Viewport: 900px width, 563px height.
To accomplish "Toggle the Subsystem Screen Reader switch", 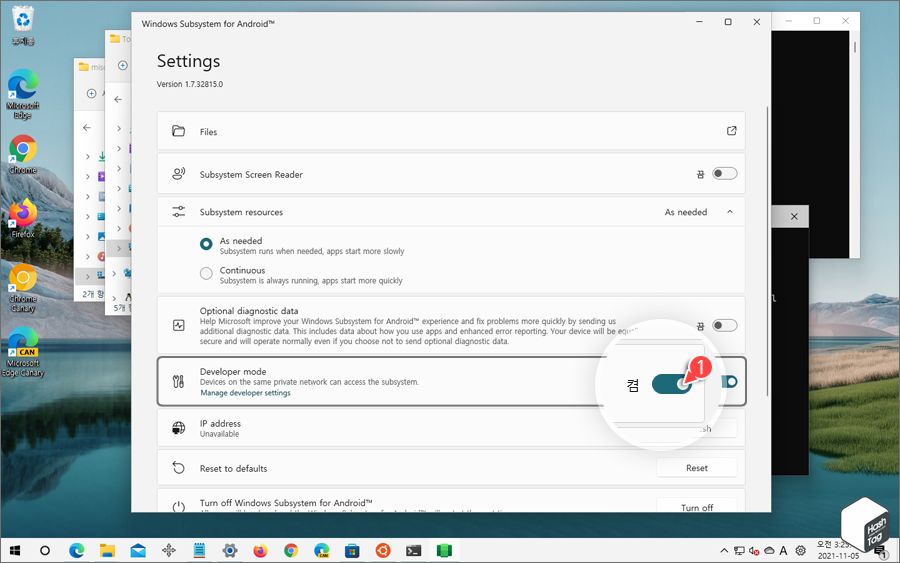I will pyautogui.click(x=724, y=173).
